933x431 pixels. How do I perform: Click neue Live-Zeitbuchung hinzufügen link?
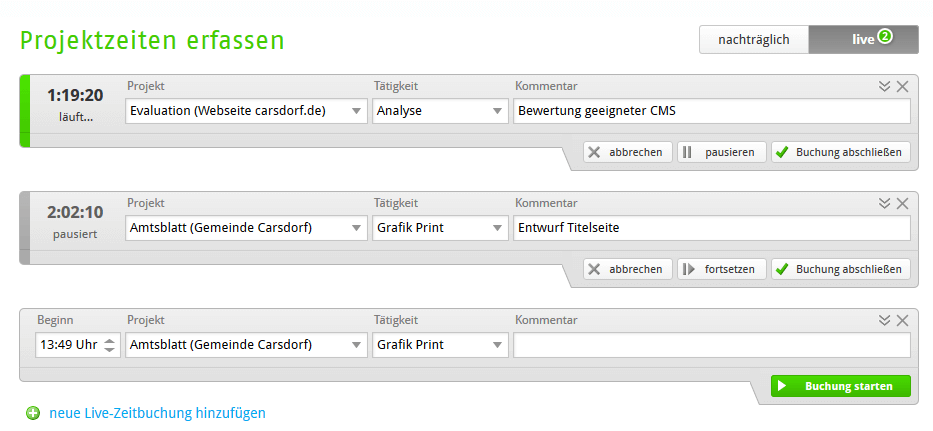pos(158,413)
